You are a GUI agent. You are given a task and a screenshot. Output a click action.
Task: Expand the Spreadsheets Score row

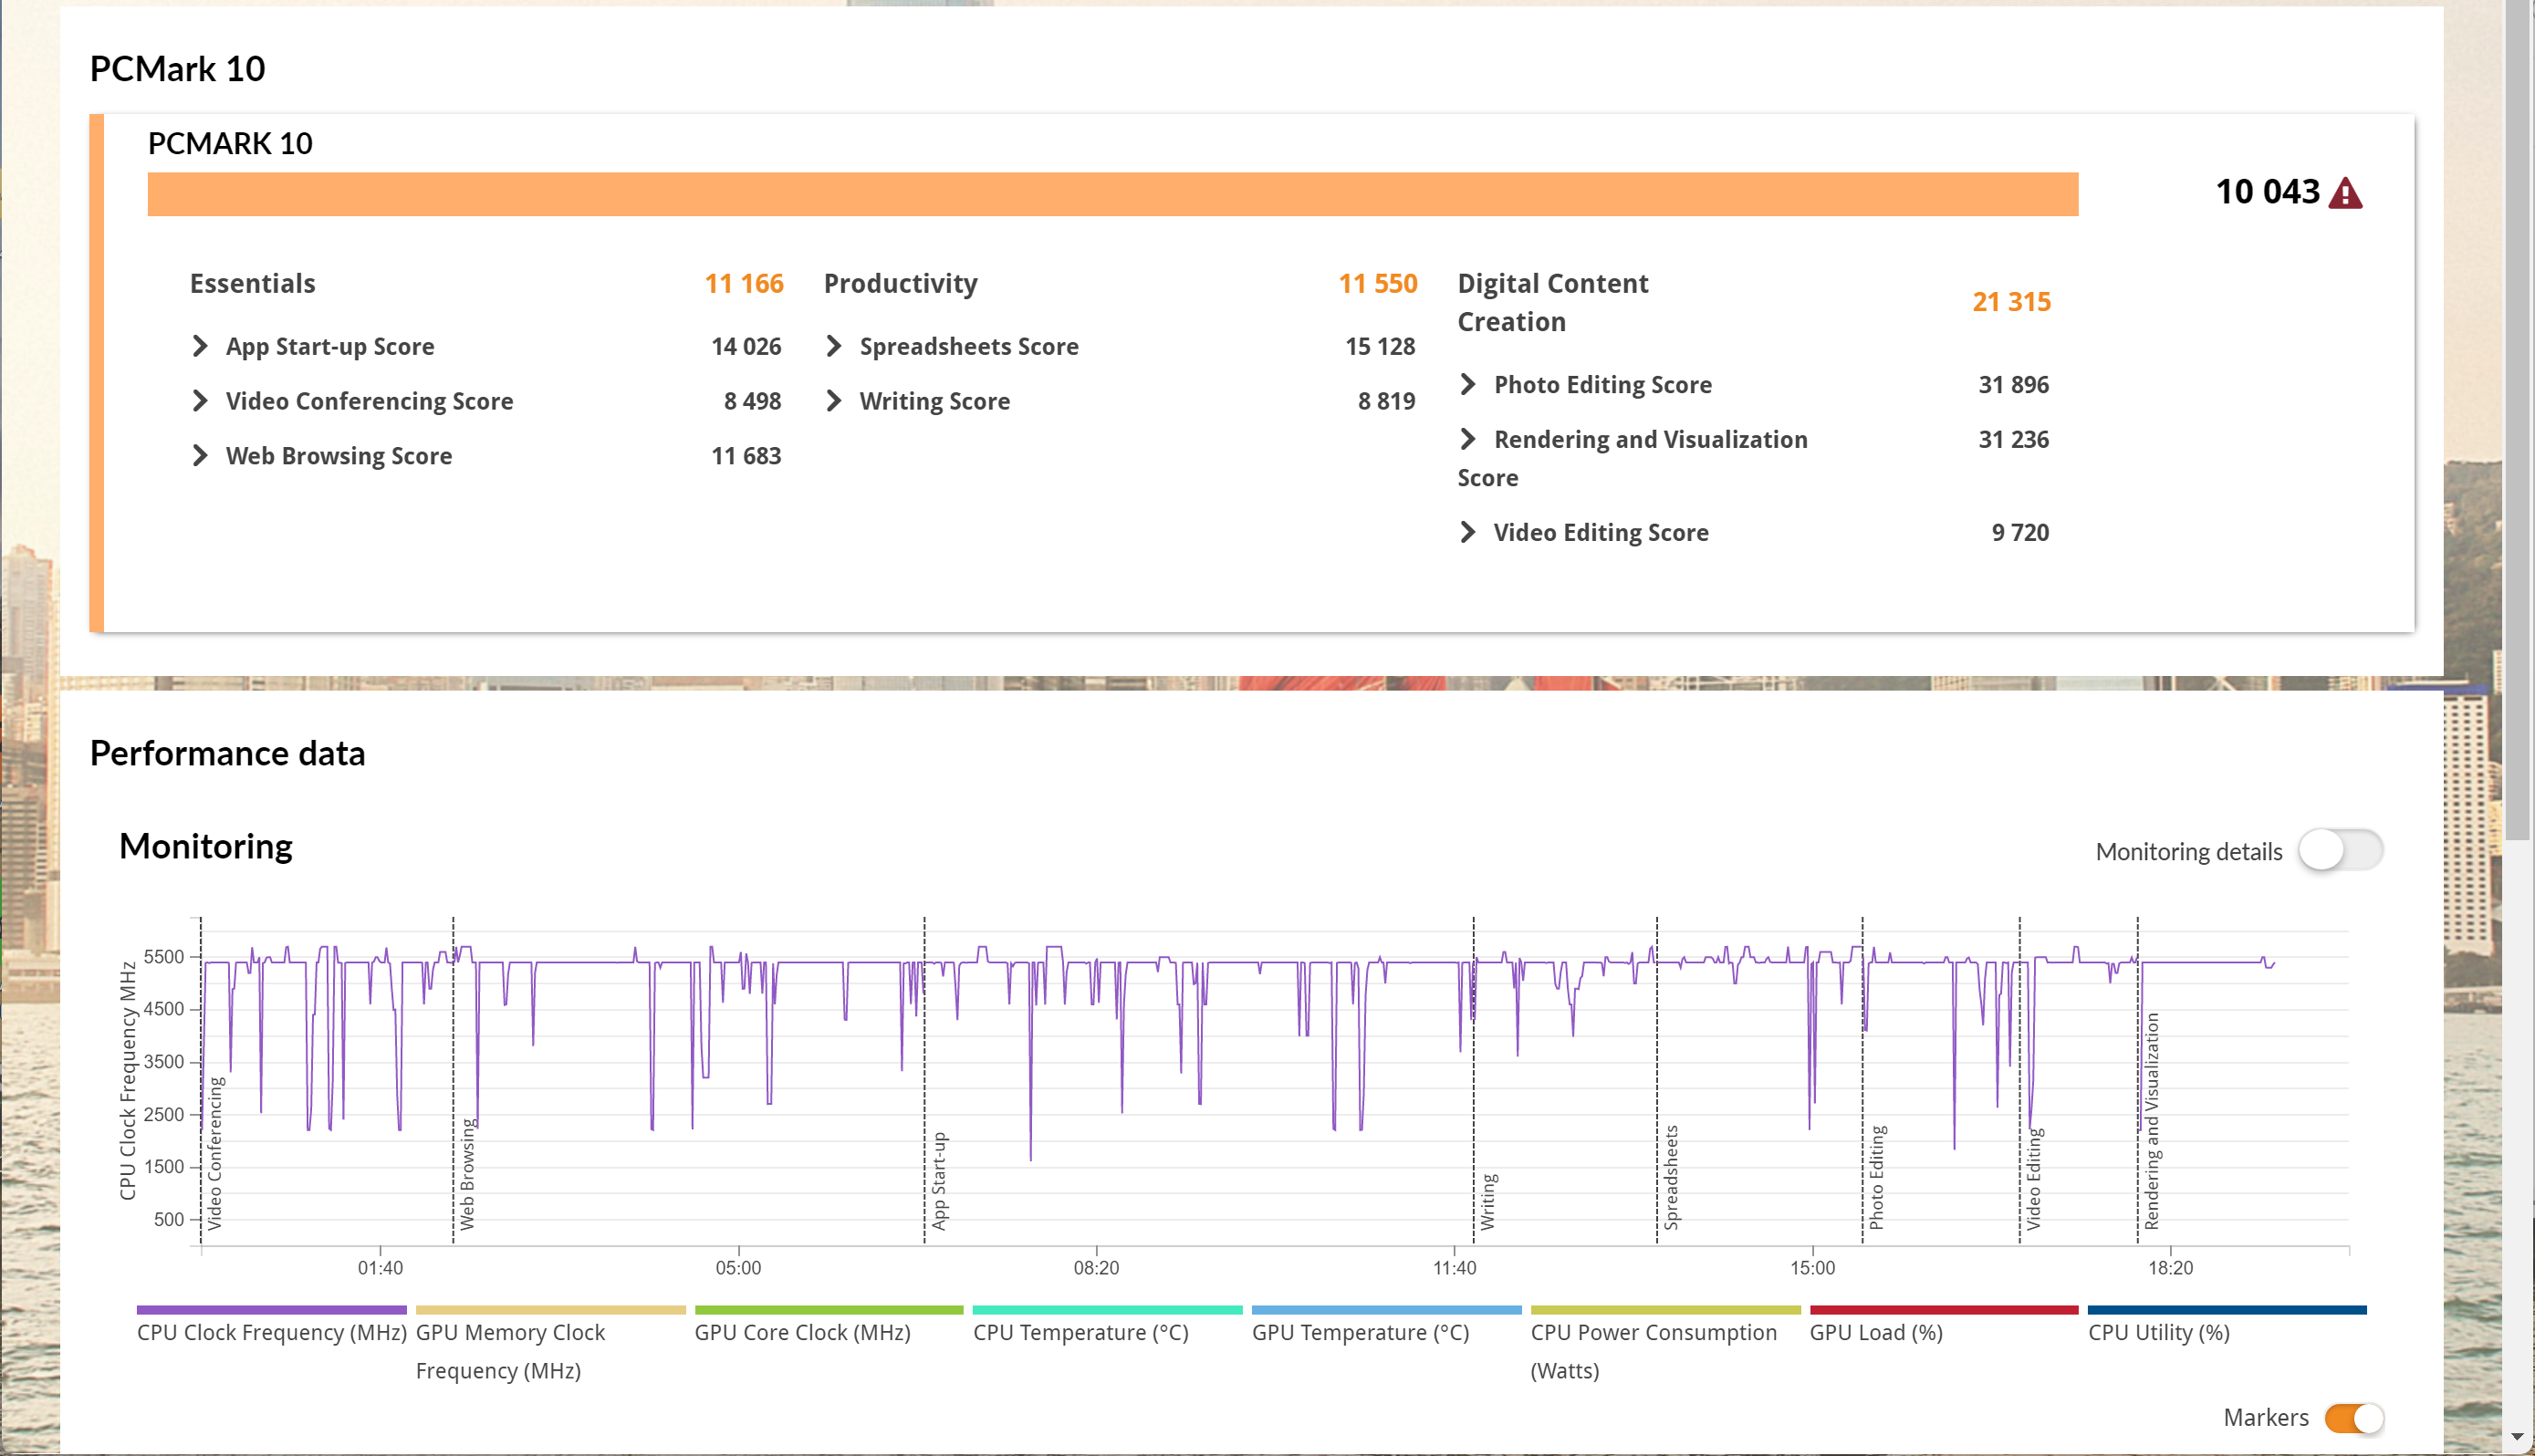[834, 346]
